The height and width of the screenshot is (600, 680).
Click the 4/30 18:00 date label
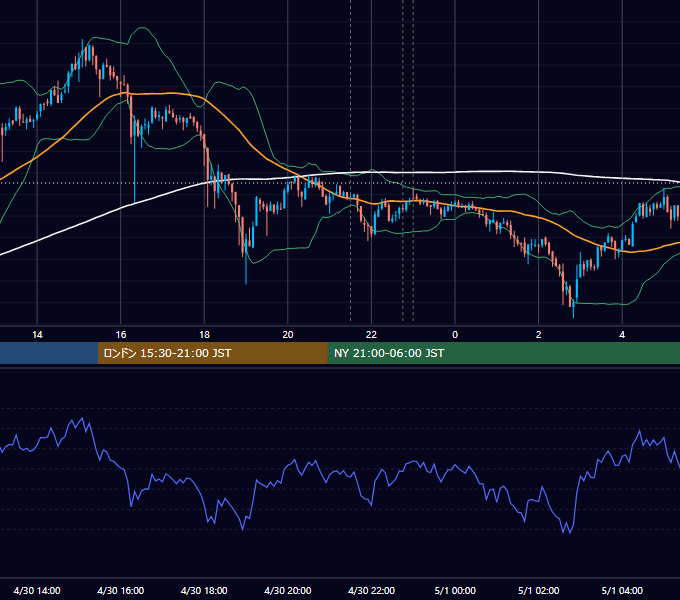point(204,590)
